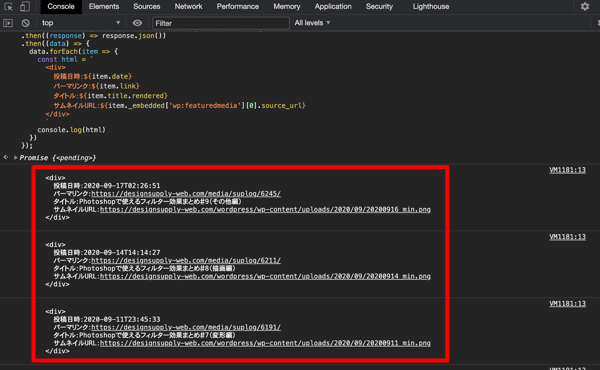Switch to the Console tab
Image resolution: width=600 pixels, height=370 pixels.
61,7
